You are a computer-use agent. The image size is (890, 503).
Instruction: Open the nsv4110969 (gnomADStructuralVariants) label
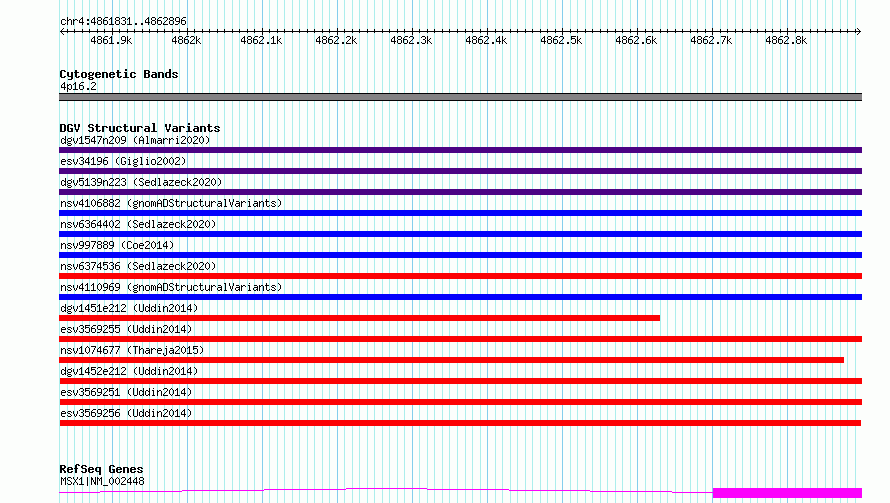pyautogui.click(x=171, y=287)
